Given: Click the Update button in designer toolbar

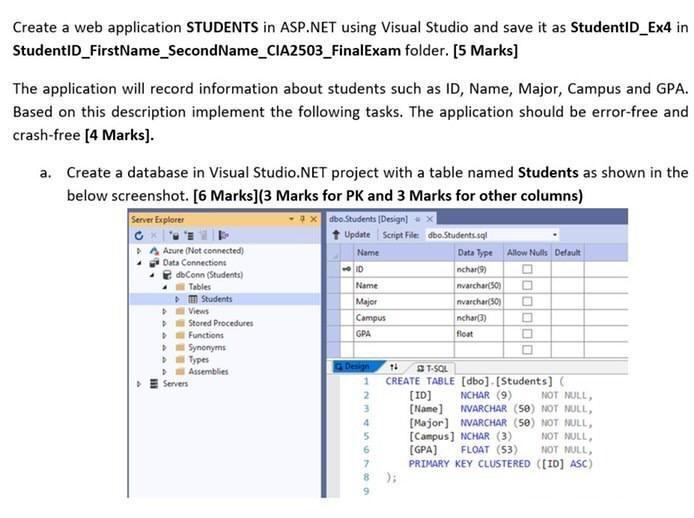Looking at the screenshot, I should (x=351, y=235).
